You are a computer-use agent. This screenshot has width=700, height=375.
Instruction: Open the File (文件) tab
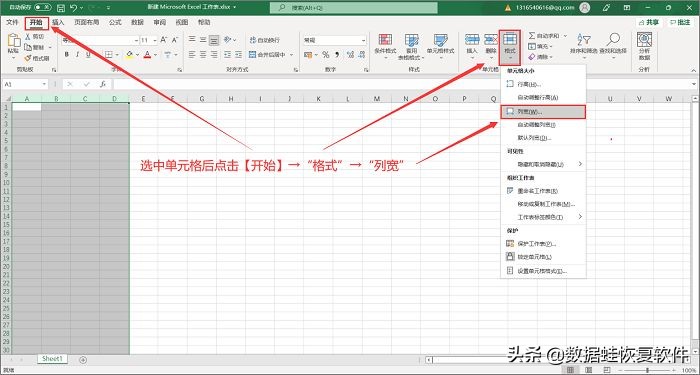coord(12,22)
